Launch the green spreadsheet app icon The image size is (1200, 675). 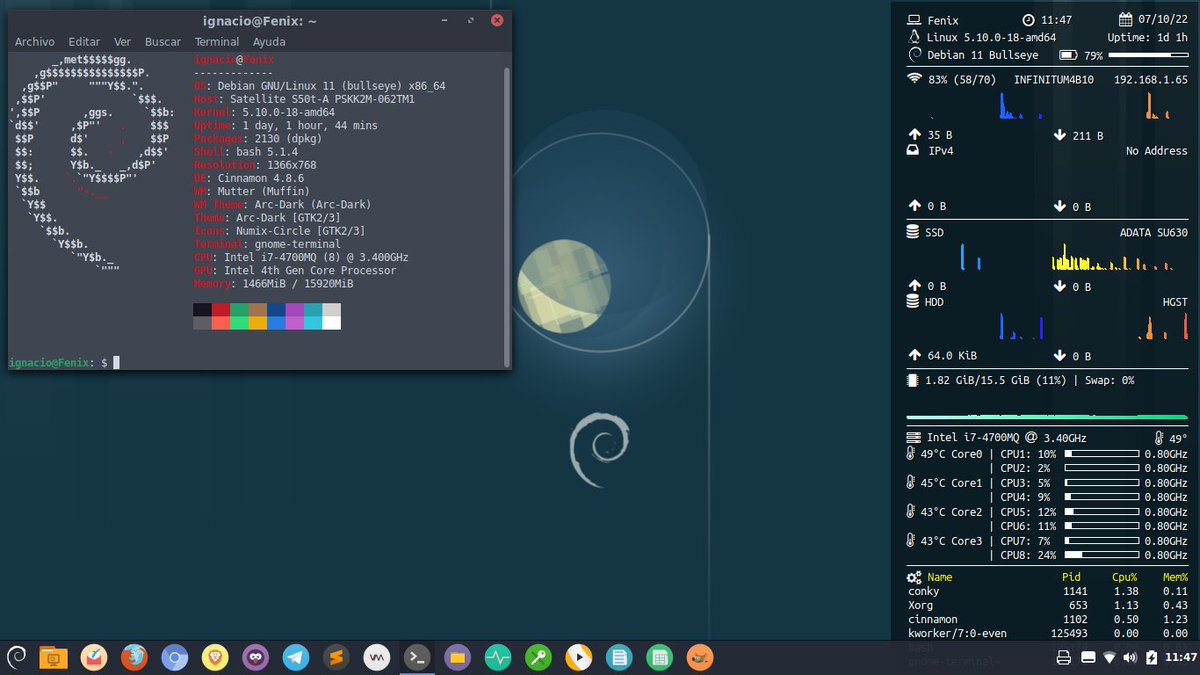click(659, 657)
